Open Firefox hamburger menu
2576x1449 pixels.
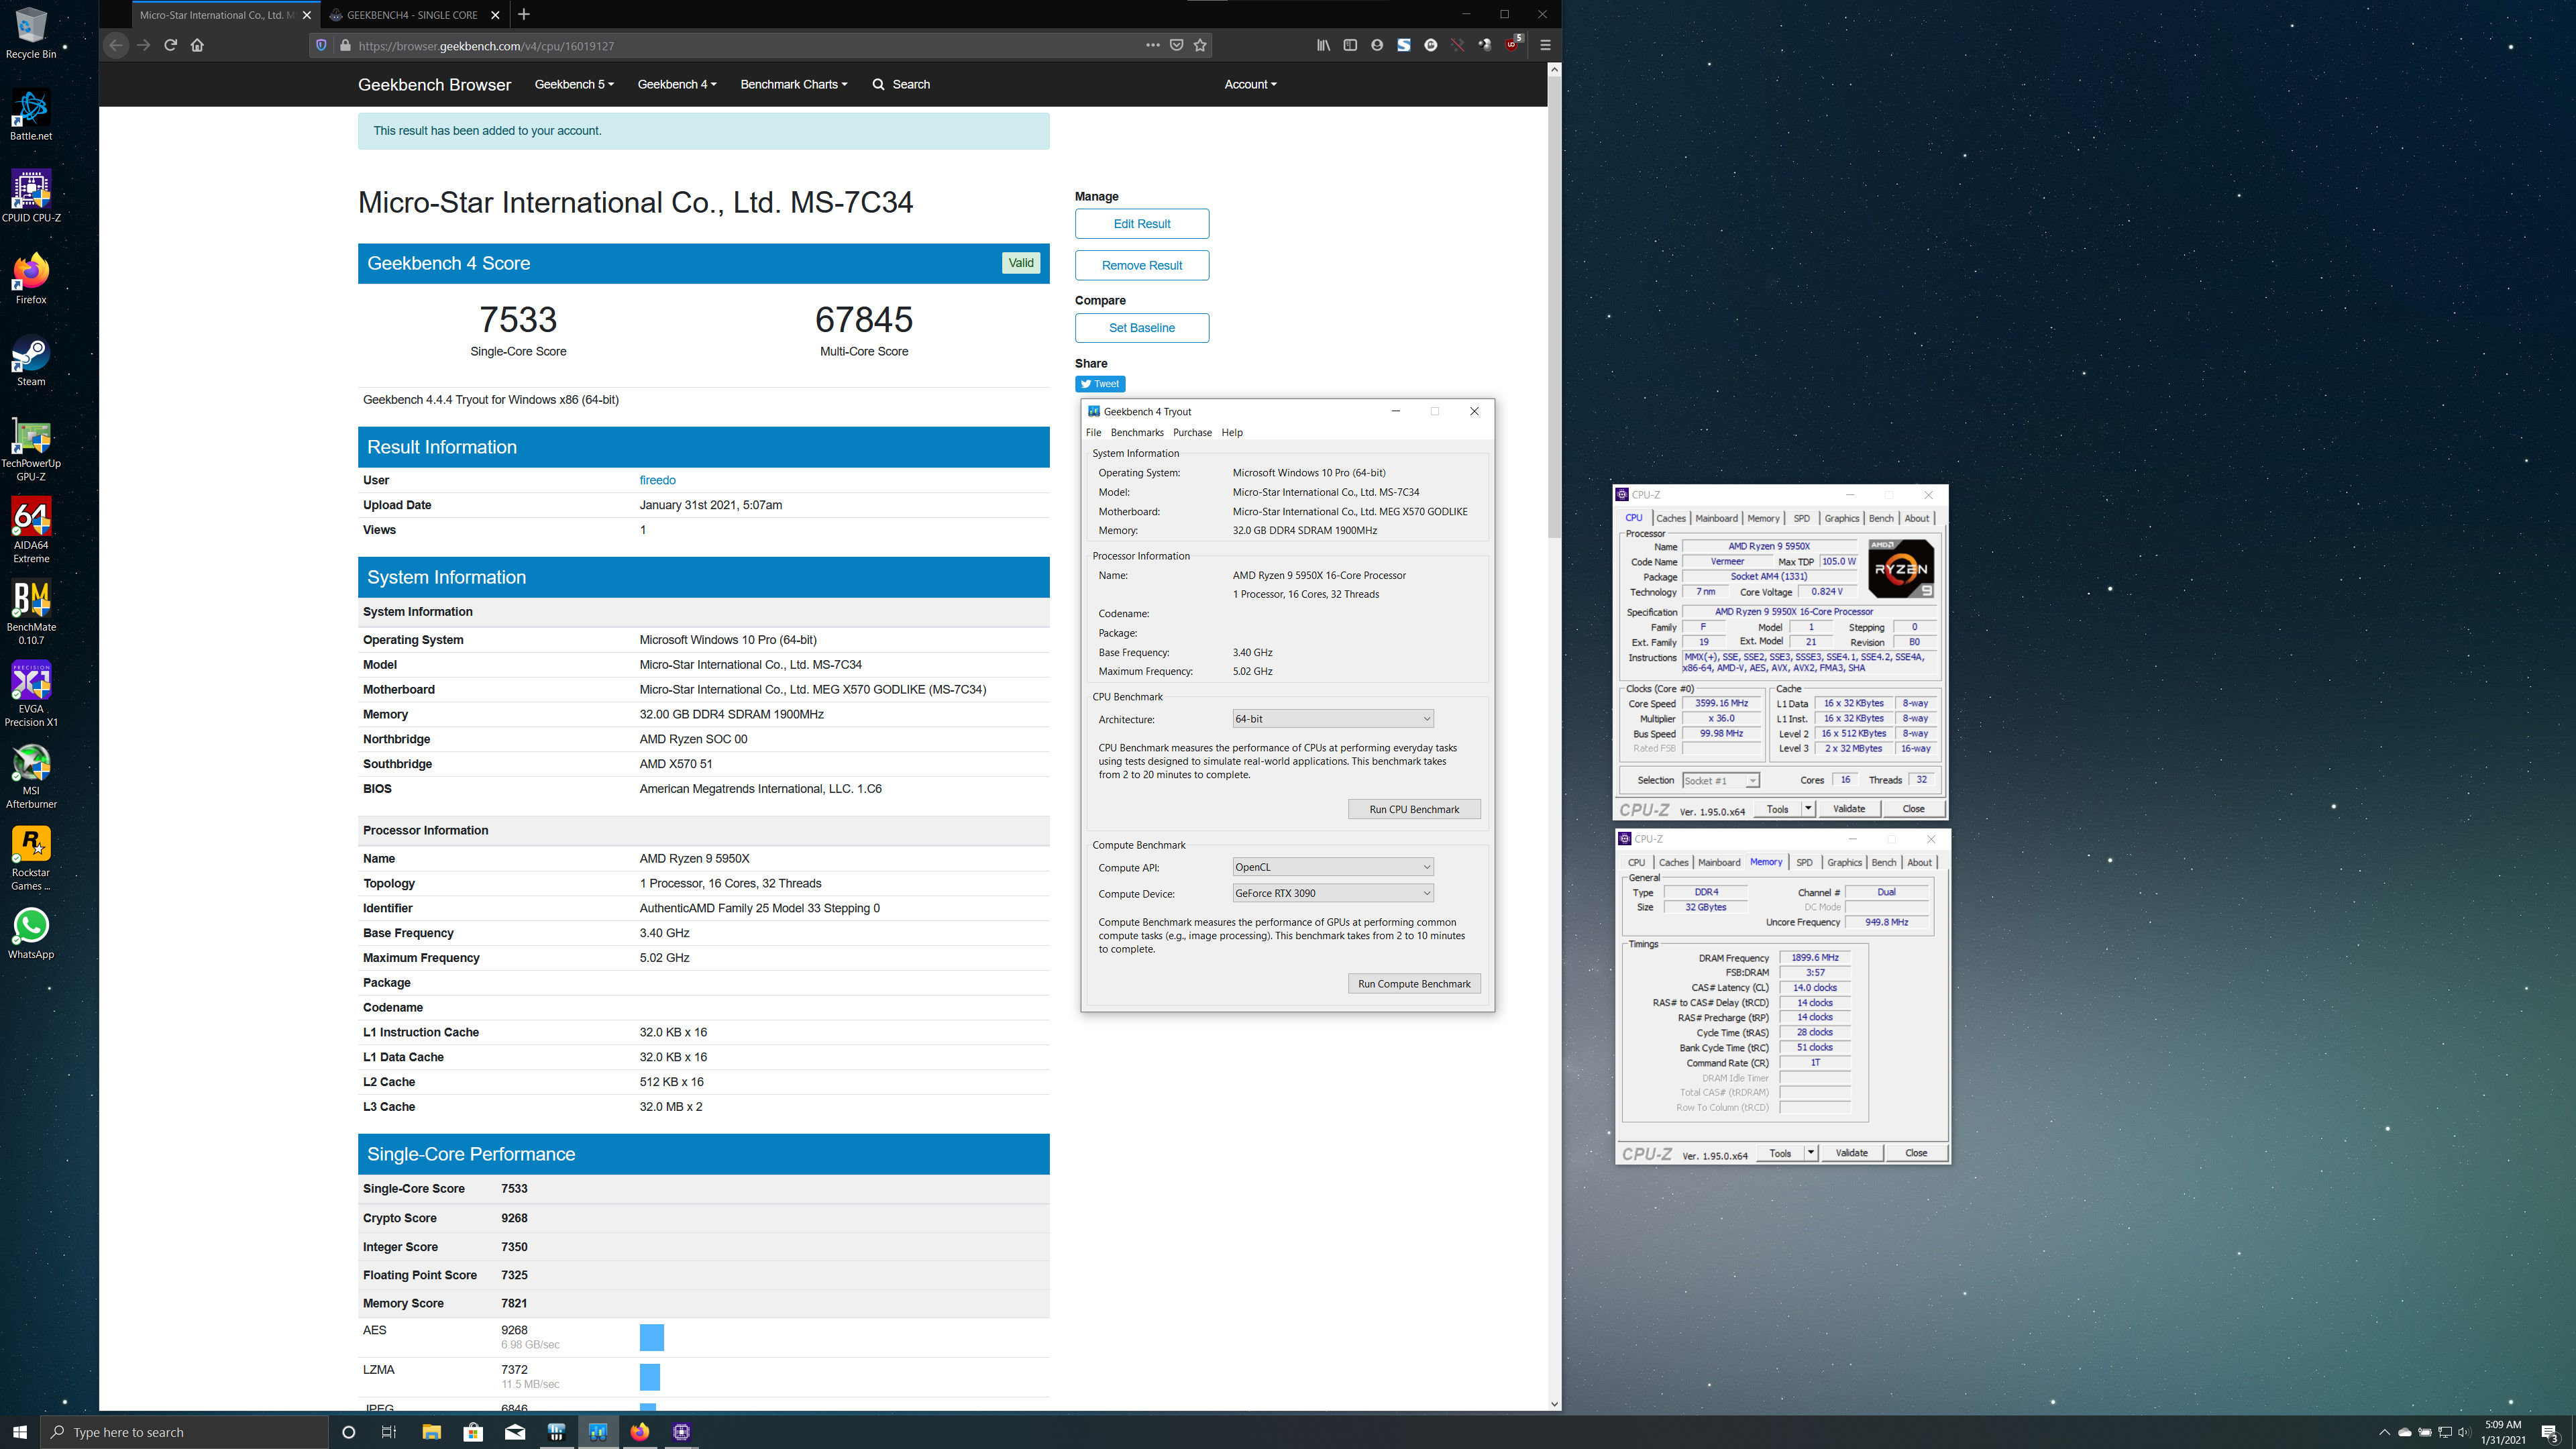[x=1545, y=45]
